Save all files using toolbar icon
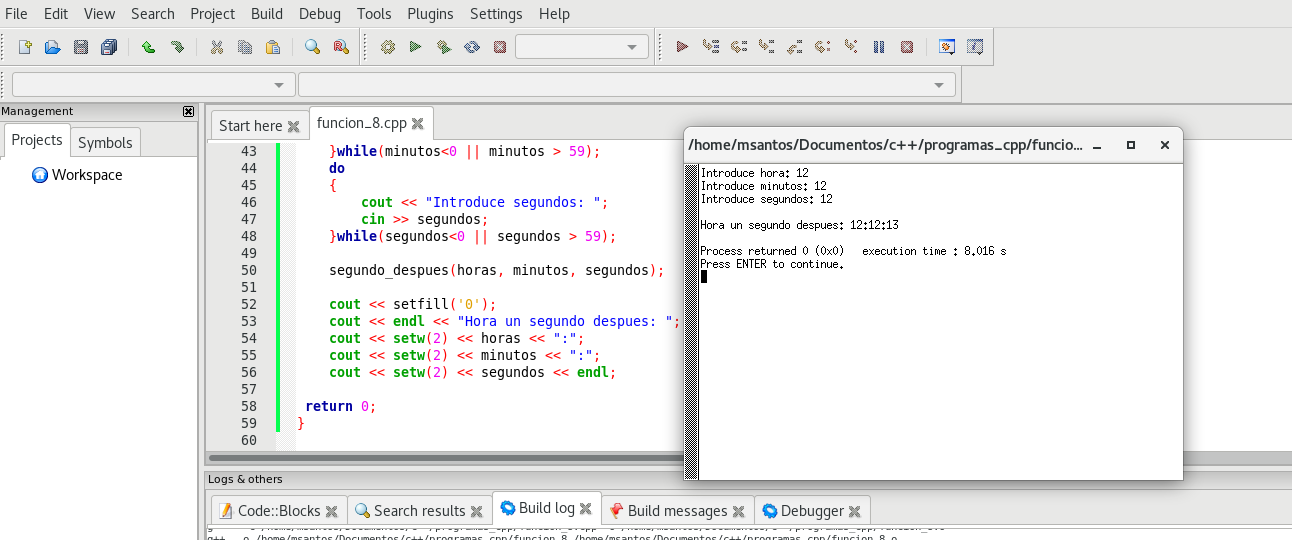This screenshot has height=540, width=1292. (x=109, y=47)
